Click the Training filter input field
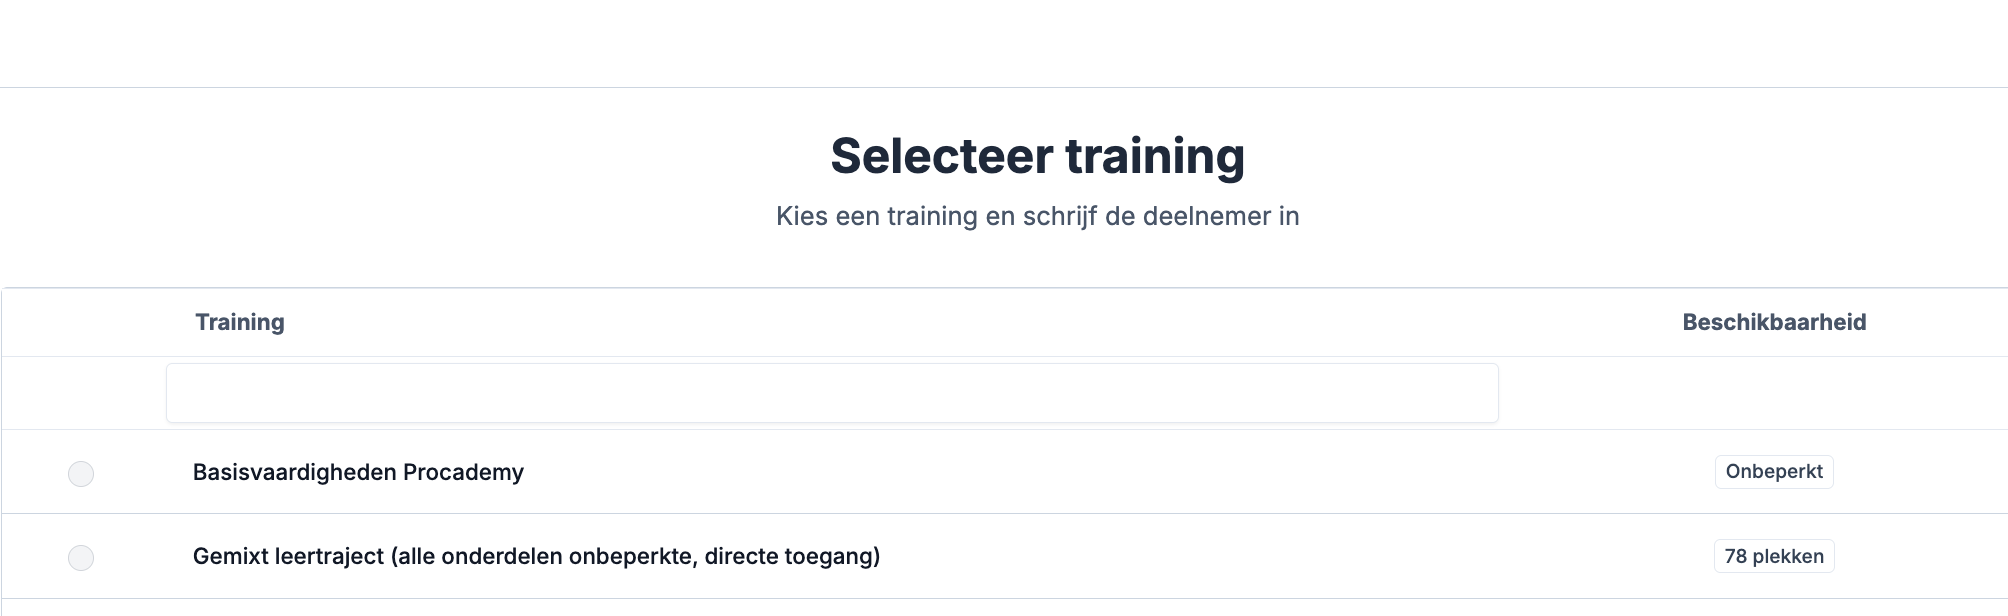Viewport: 2008px width, 616px height. point(831,393)
